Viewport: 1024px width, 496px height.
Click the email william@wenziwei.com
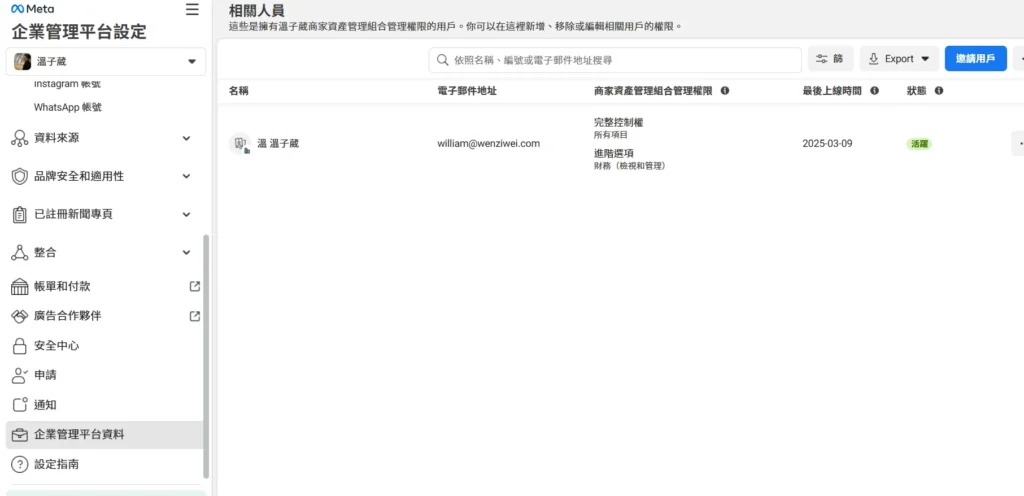488,144
